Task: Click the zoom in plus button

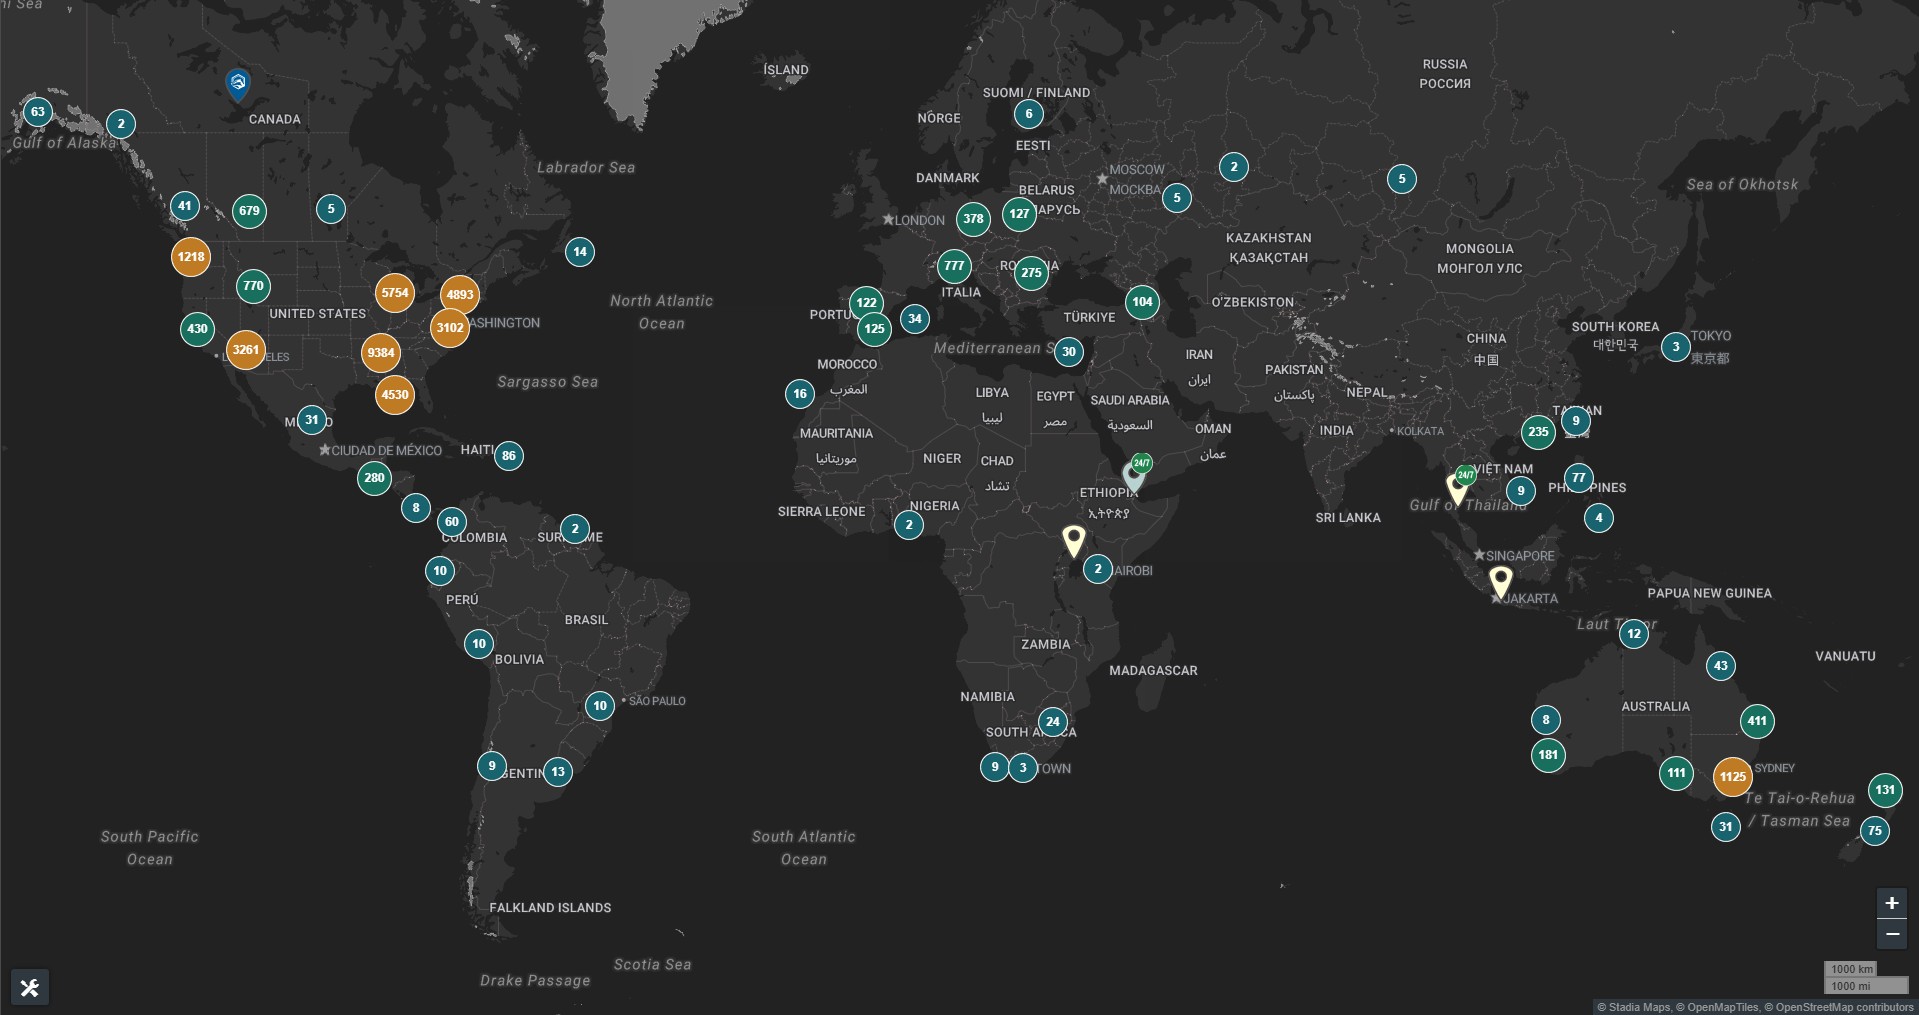Action: tap(1891, 903)
